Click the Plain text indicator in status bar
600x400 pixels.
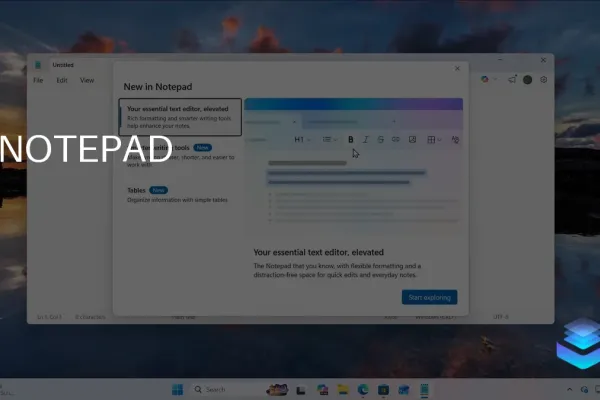[183, 317]
